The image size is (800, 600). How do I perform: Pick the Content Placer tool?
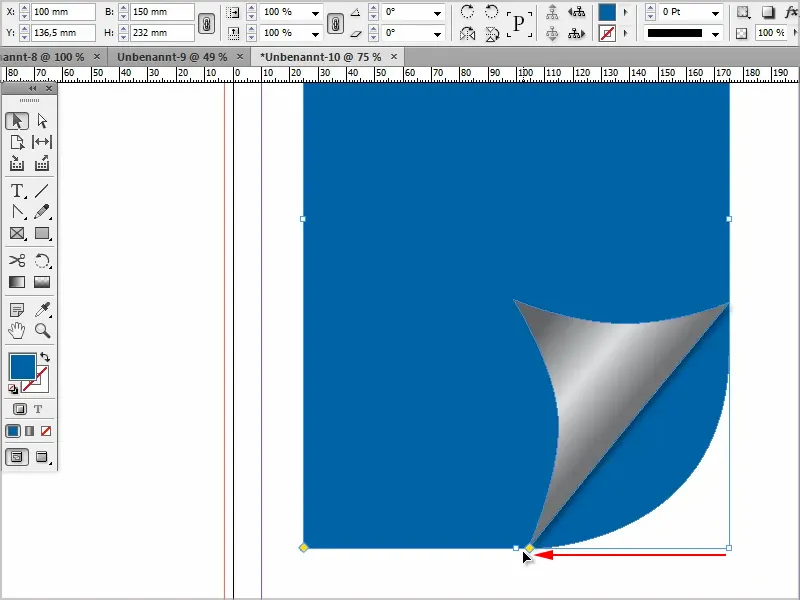coord(42,164)
